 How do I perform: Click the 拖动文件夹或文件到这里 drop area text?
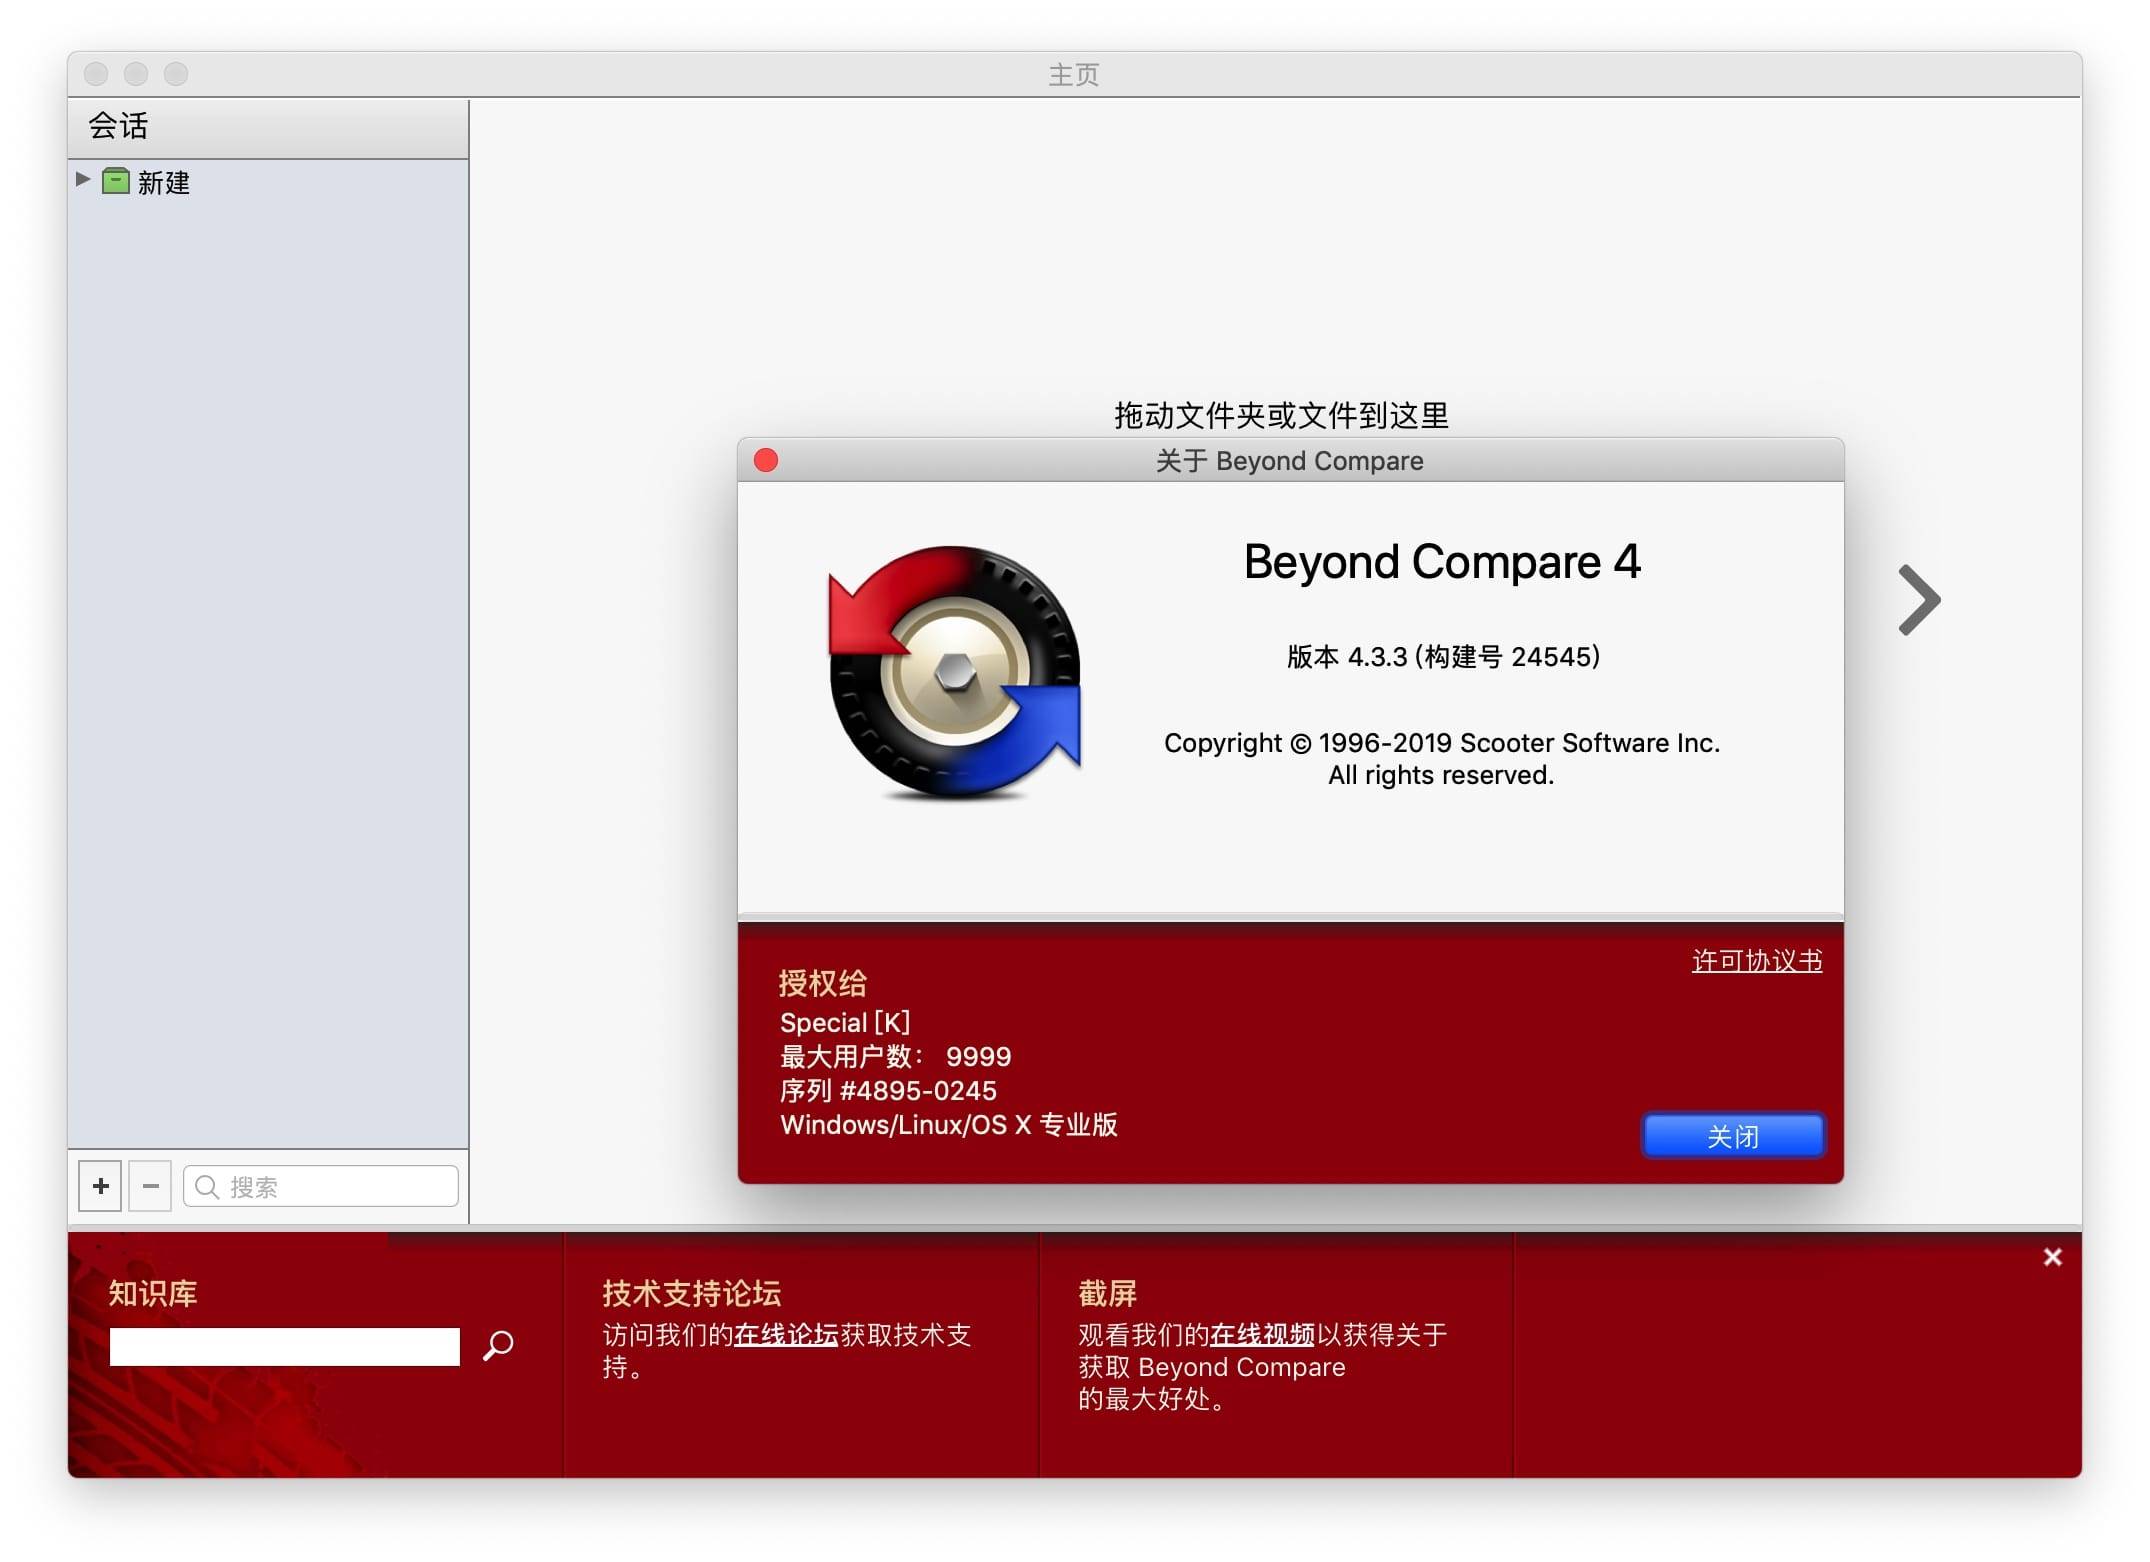(x=1281, y=415)
